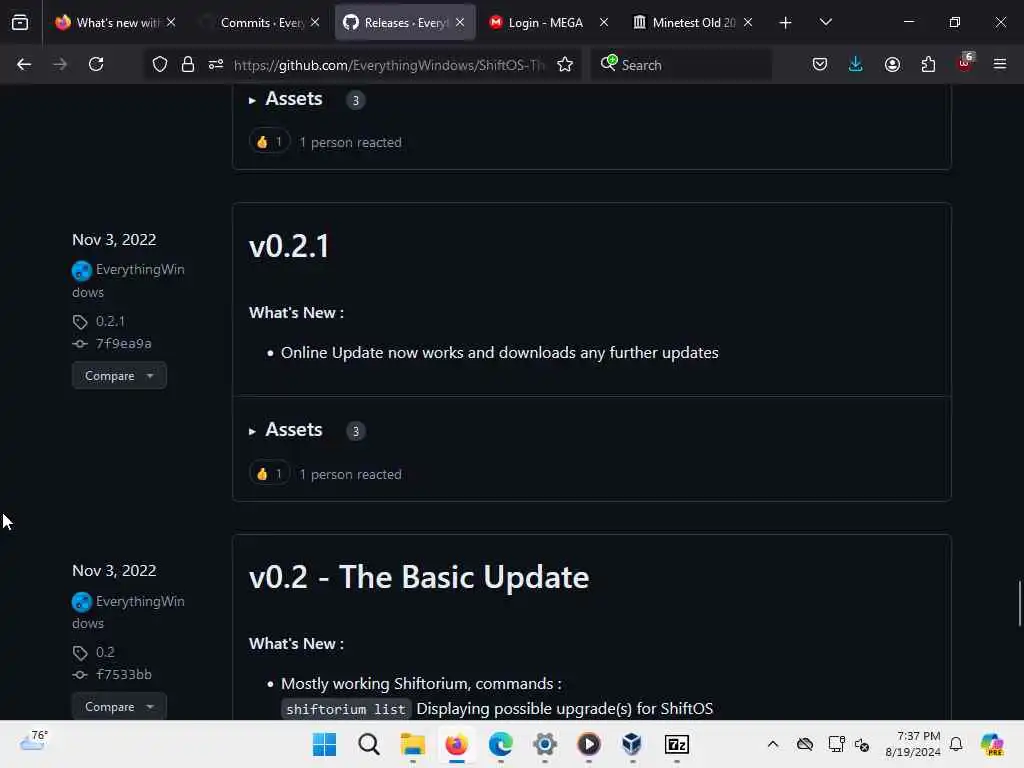Expand Assets in the top release card
The width and height of the screenshot is (1024, 768).
pyautogui.click(x=286, y=99)
